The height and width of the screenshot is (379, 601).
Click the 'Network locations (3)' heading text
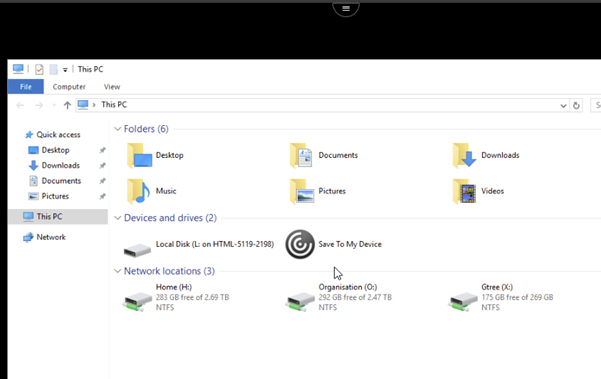169,271
